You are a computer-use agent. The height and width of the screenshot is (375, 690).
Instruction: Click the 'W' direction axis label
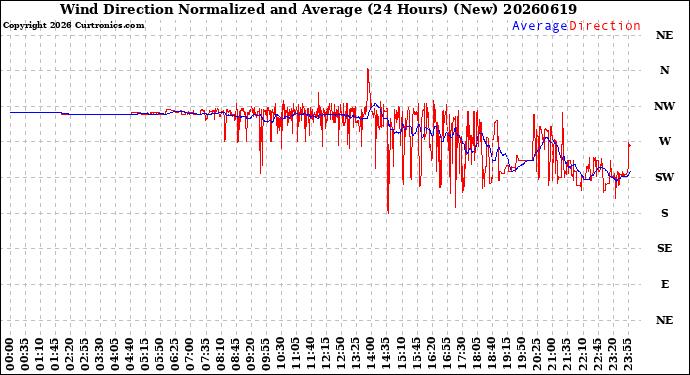point(664,141)
